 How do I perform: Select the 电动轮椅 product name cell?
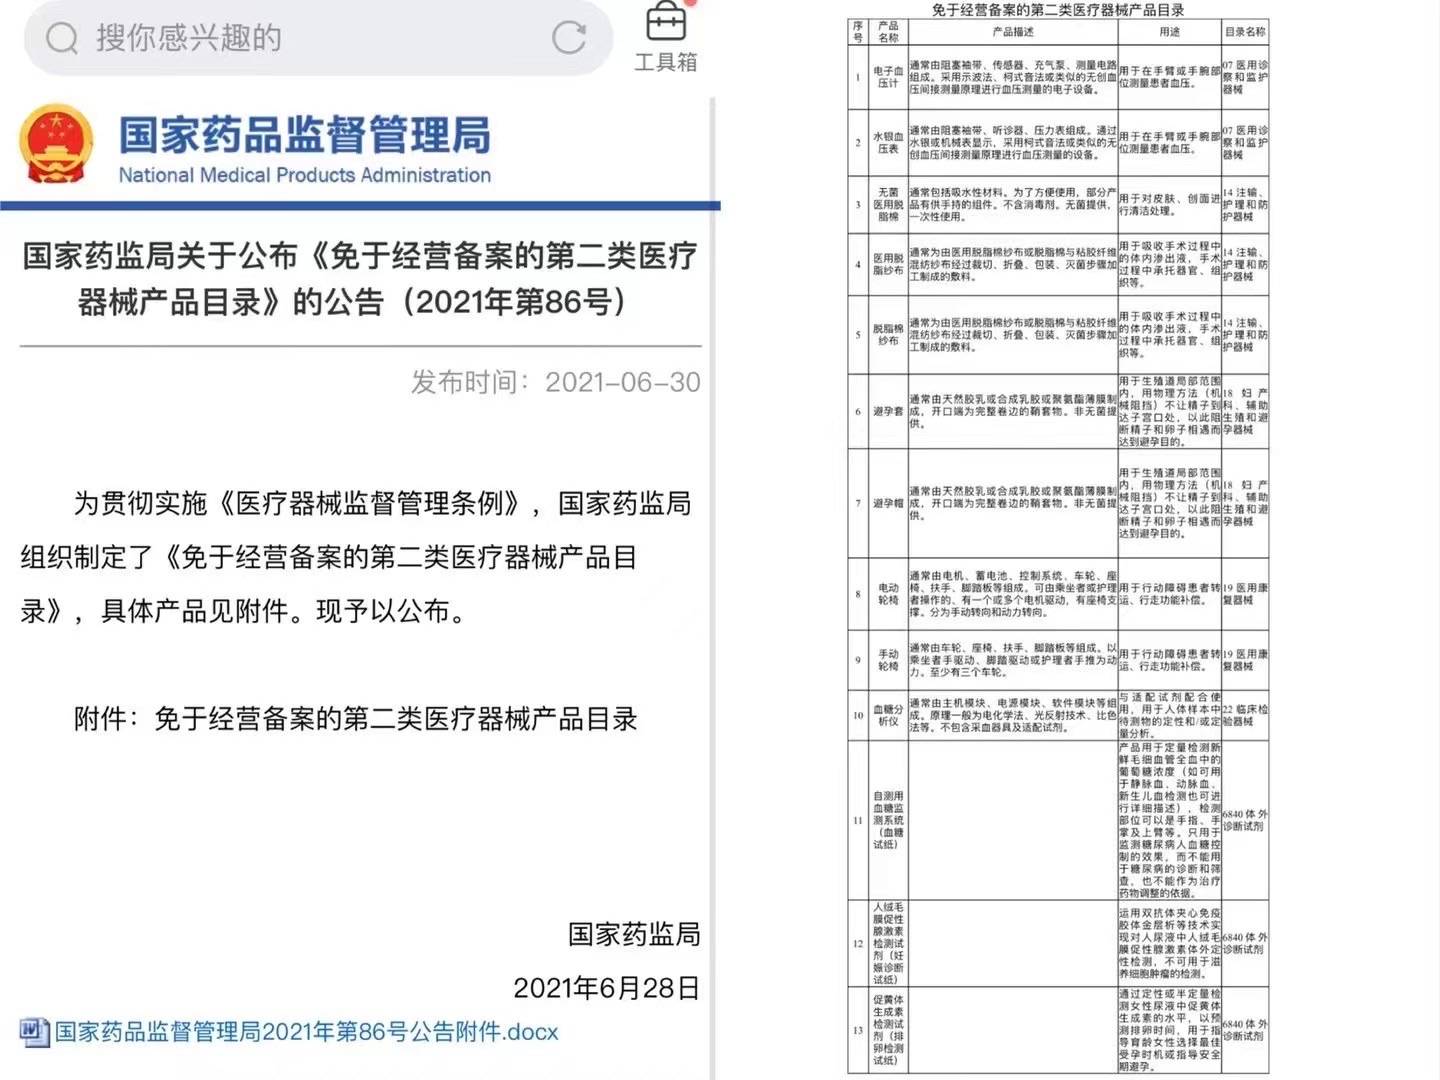888,594
